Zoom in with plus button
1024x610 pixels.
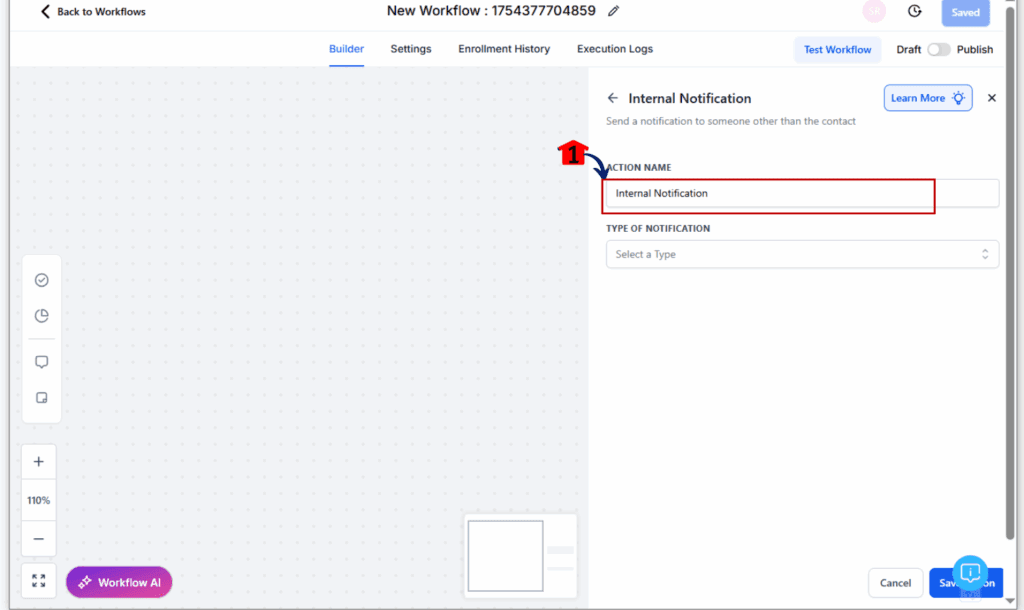[x=39, y=462]
